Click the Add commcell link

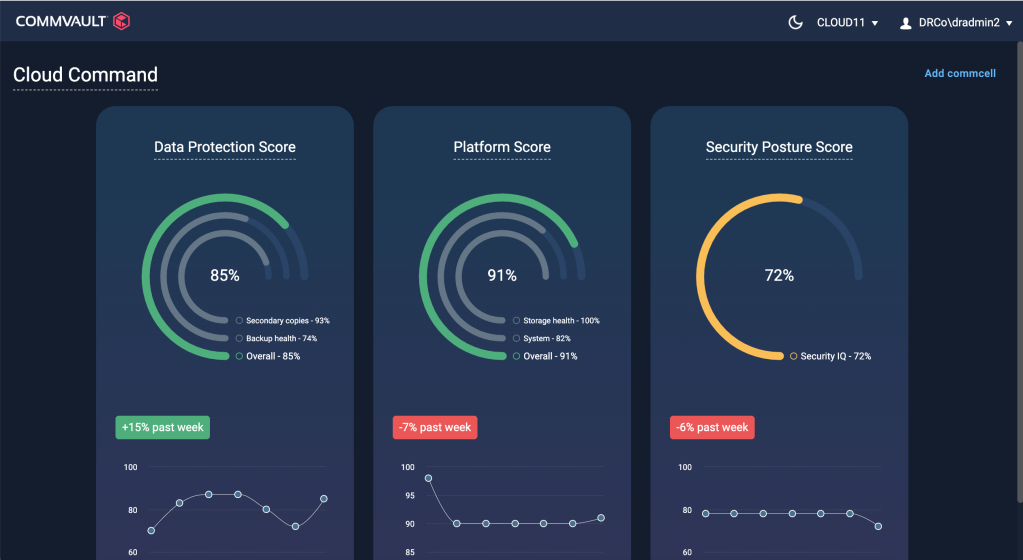tap(959, 73)
